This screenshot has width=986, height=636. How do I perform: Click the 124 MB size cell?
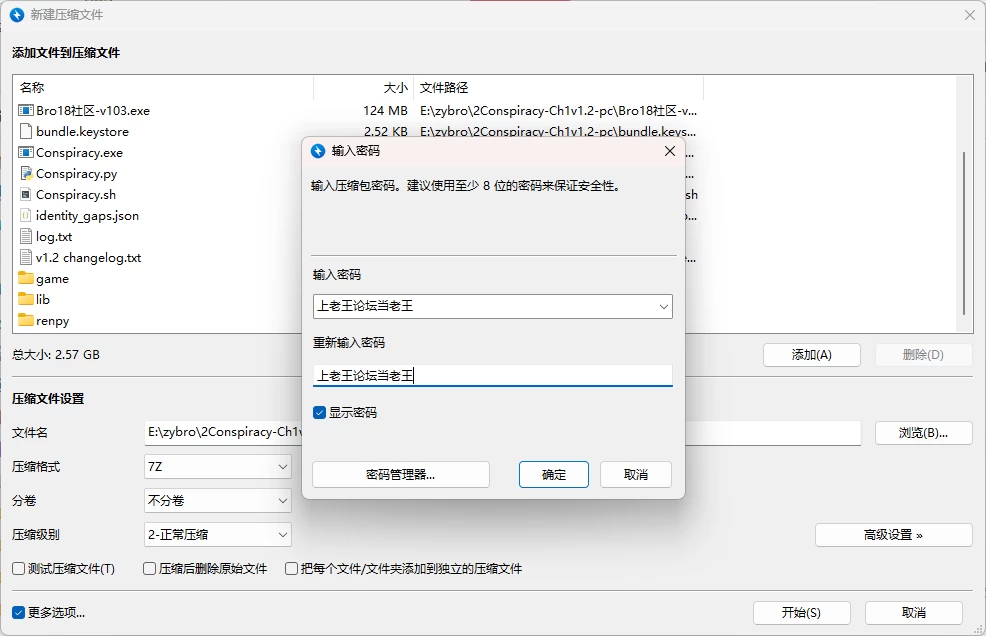385,111
